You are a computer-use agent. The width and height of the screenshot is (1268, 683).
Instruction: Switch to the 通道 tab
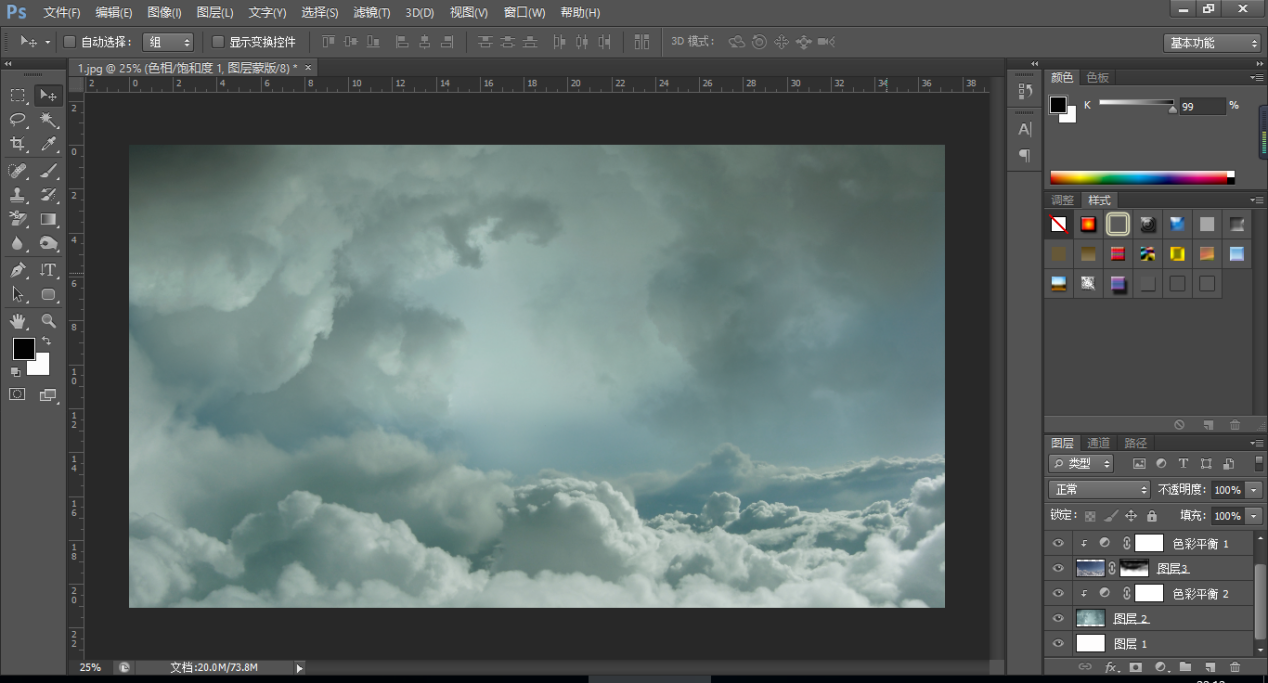click(x=1098, y=443)
